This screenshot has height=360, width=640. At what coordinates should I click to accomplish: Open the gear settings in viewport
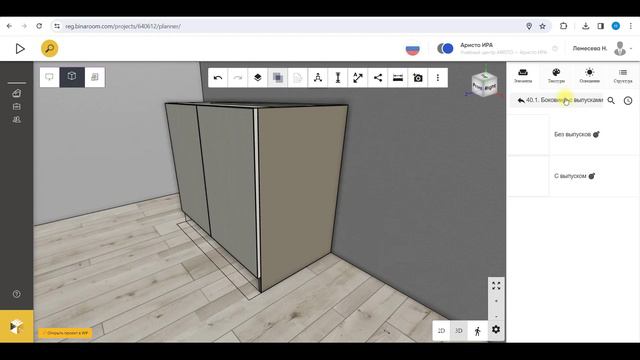496,329
